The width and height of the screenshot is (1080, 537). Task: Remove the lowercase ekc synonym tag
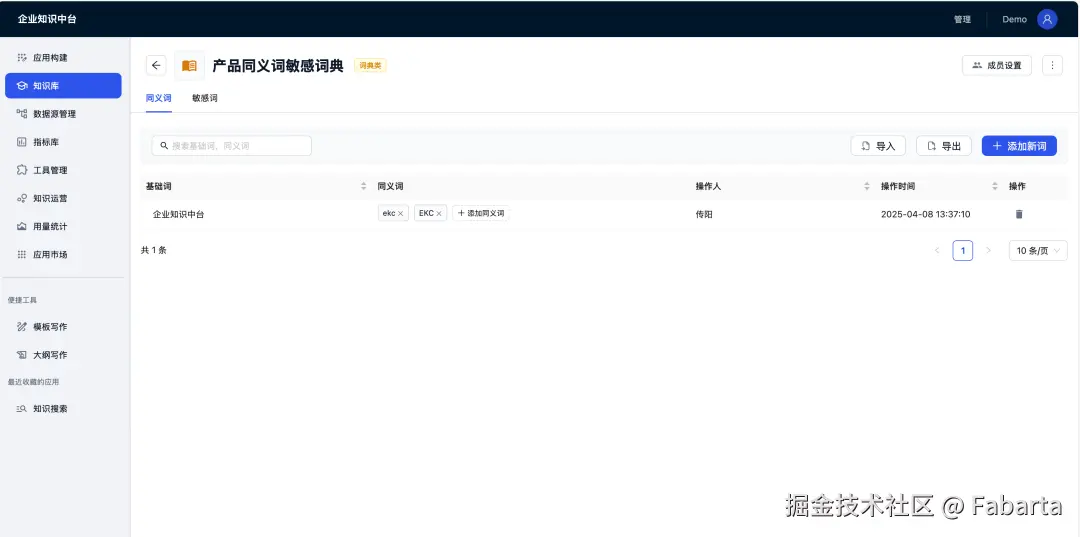pyautogui.click(x=400, y=213)
